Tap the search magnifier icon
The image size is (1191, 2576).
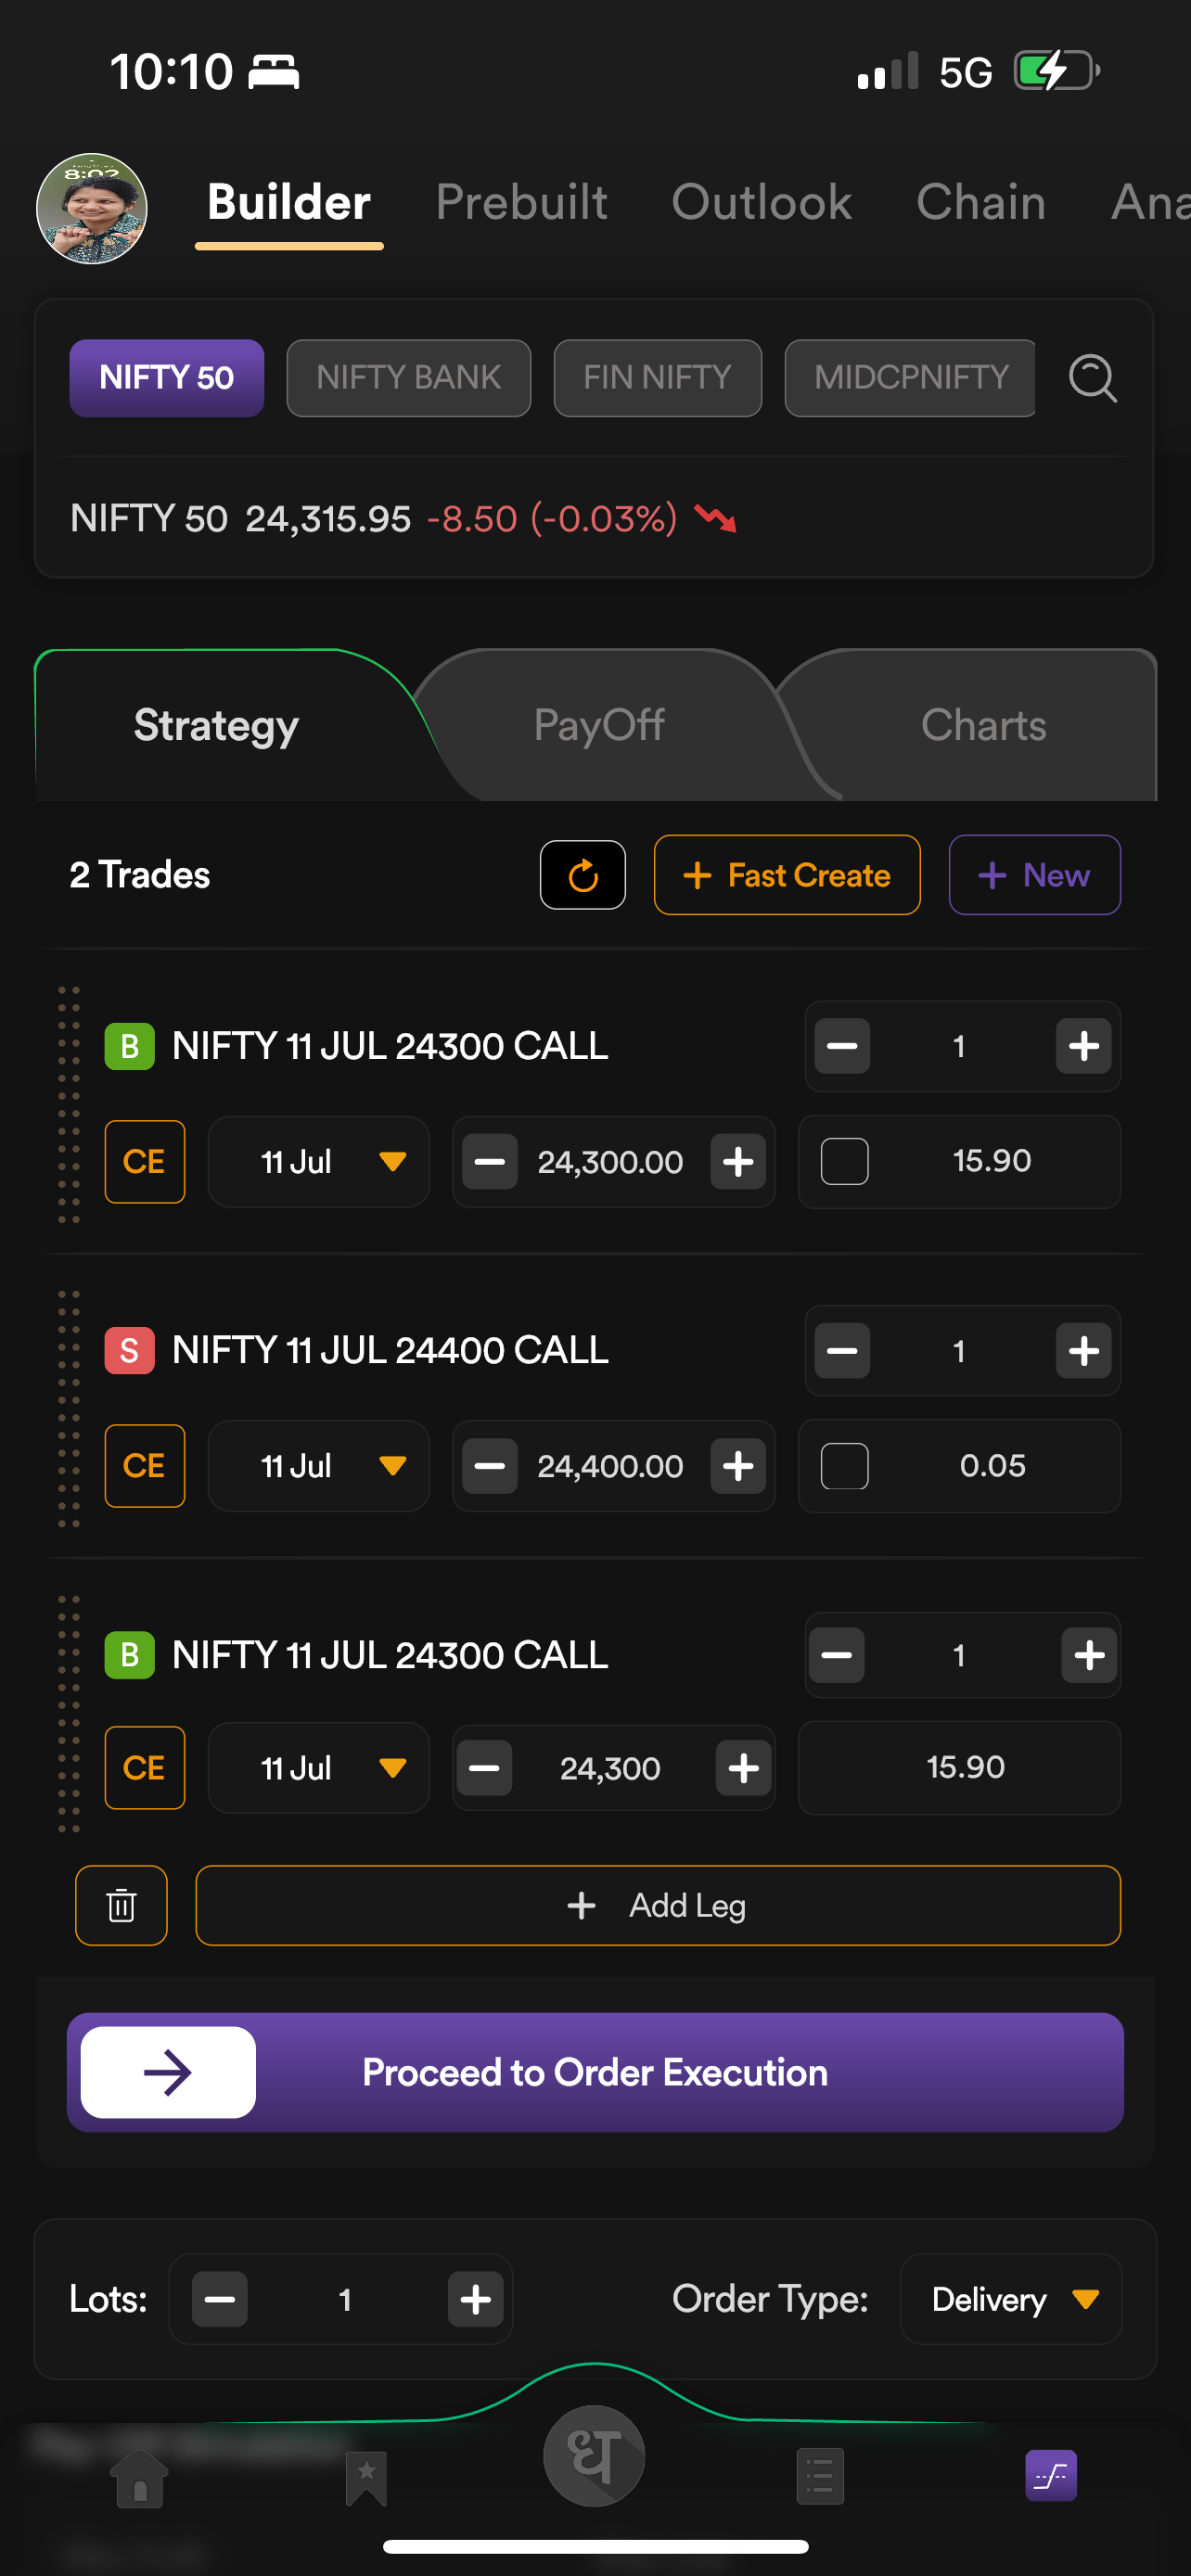click(1092, 378)
